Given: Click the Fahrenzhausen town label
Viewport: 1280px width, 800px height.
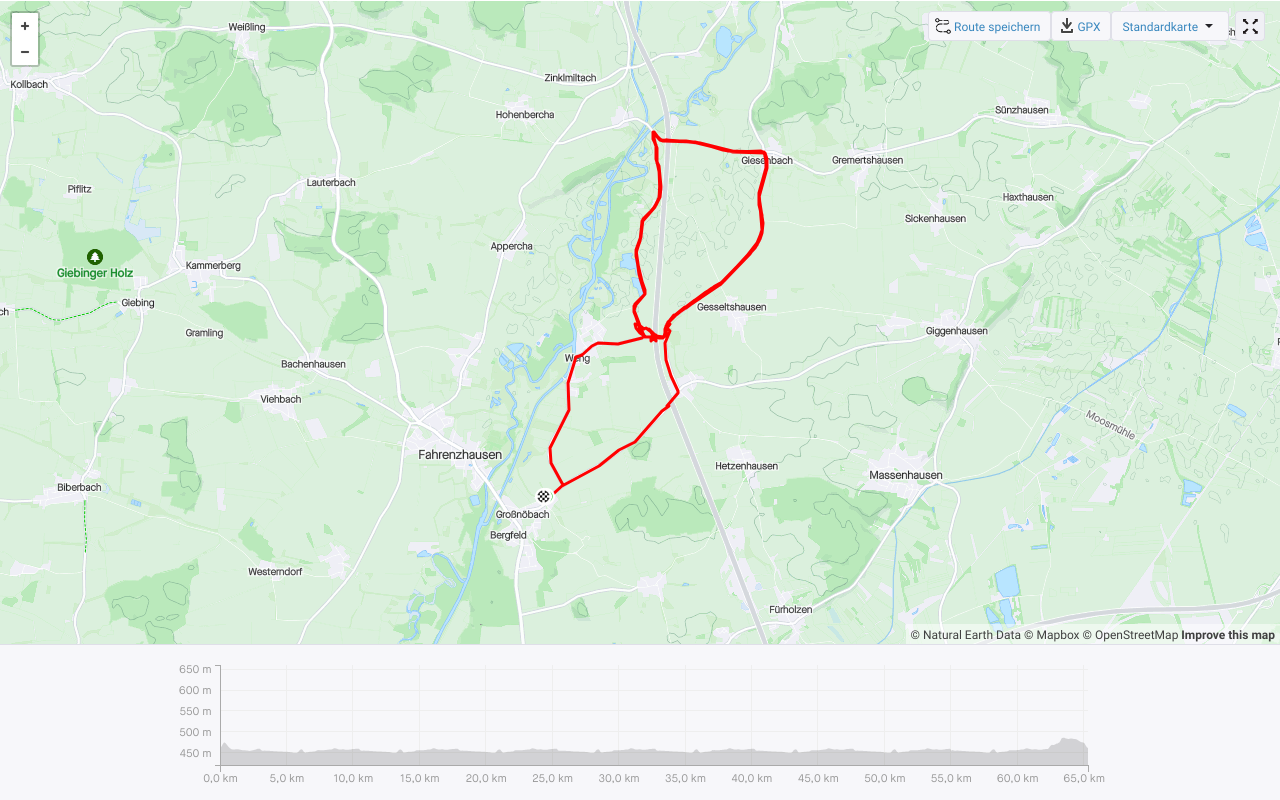Looking at the screenshot, I should pos(460,455).
